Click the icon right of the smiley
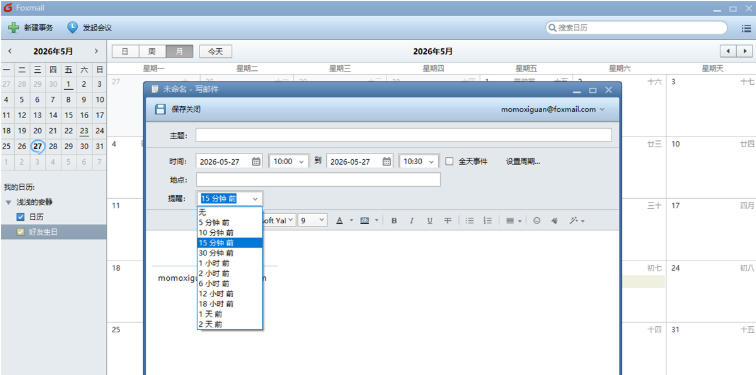 [x=554, y=221]
